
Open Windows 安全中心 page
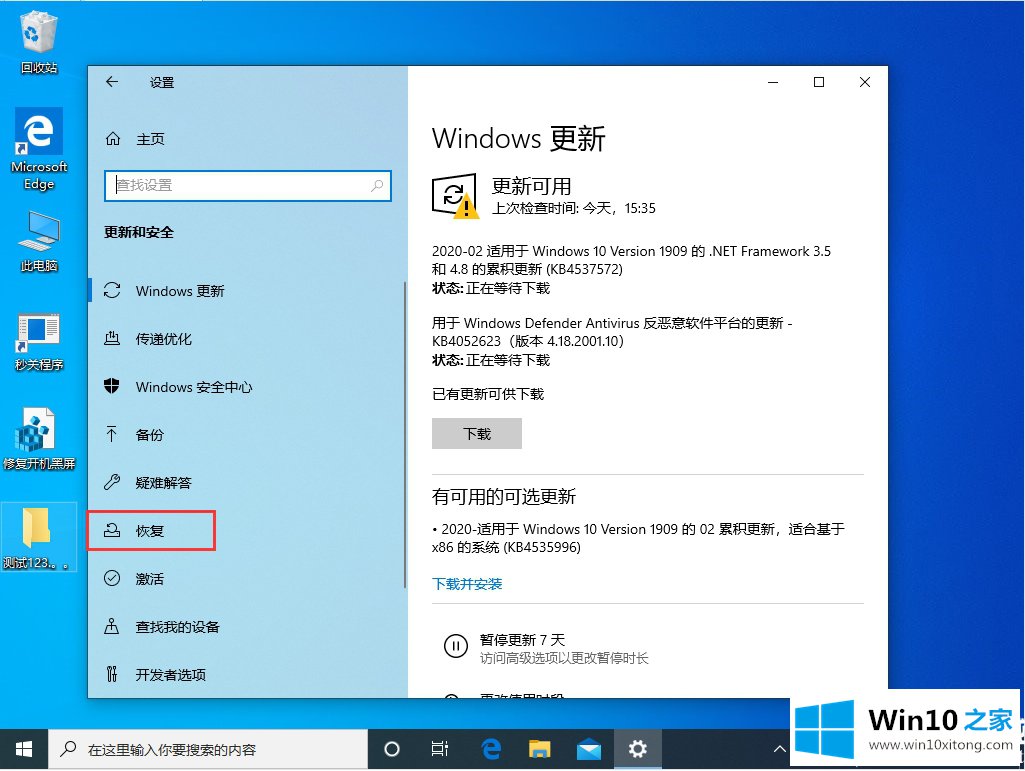coord(246,386)
